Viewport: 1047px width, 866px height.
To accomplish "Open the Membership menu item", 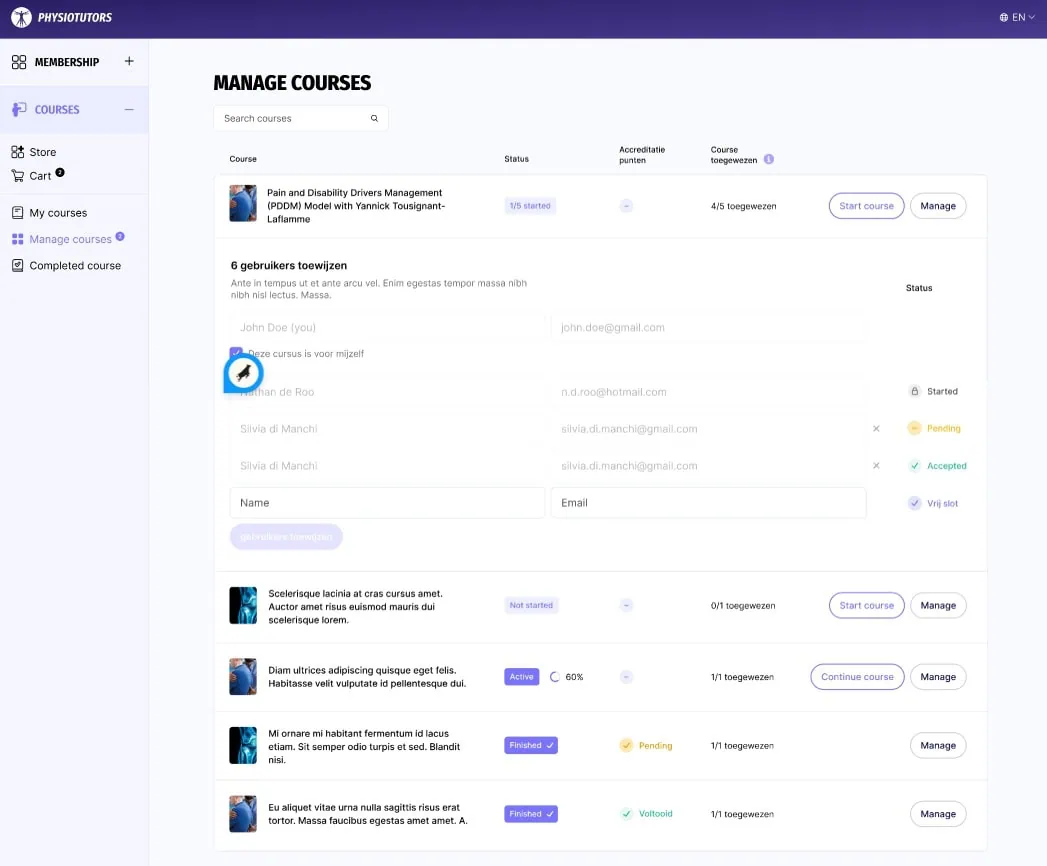I will pyautogui.click(x=67, y=62).
